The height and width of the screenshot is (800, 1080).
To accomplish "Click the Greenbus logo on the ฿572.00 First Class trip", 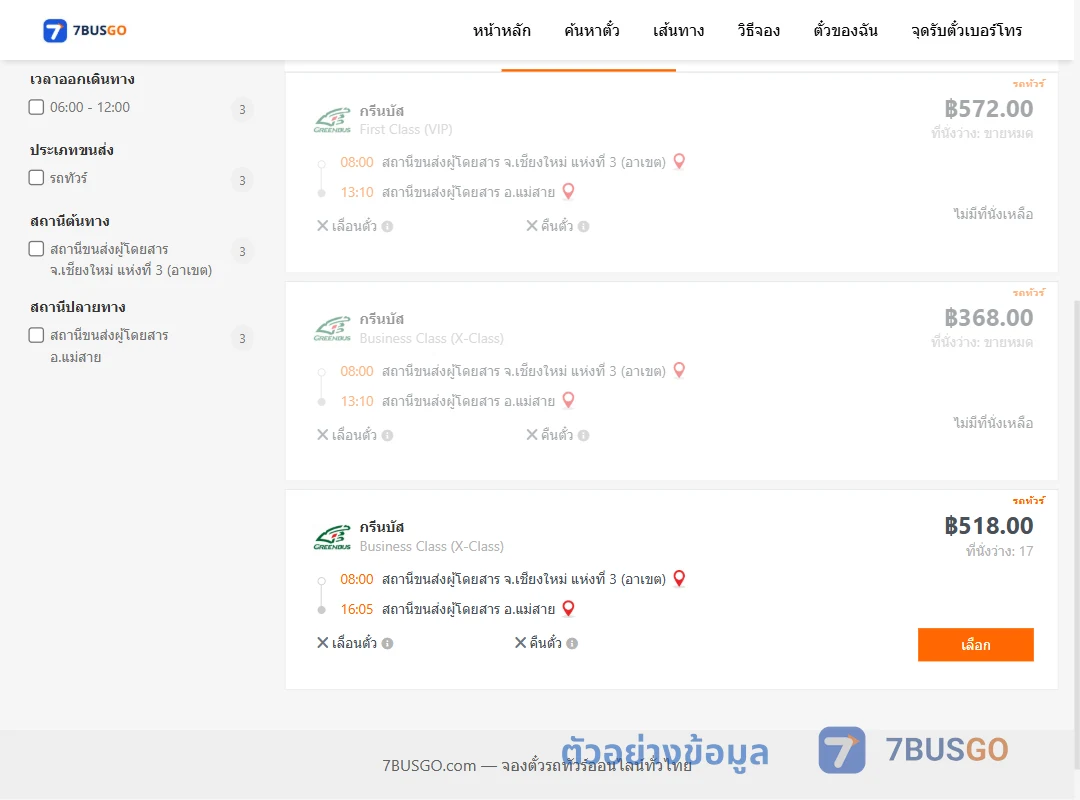I will pos(333,120).
